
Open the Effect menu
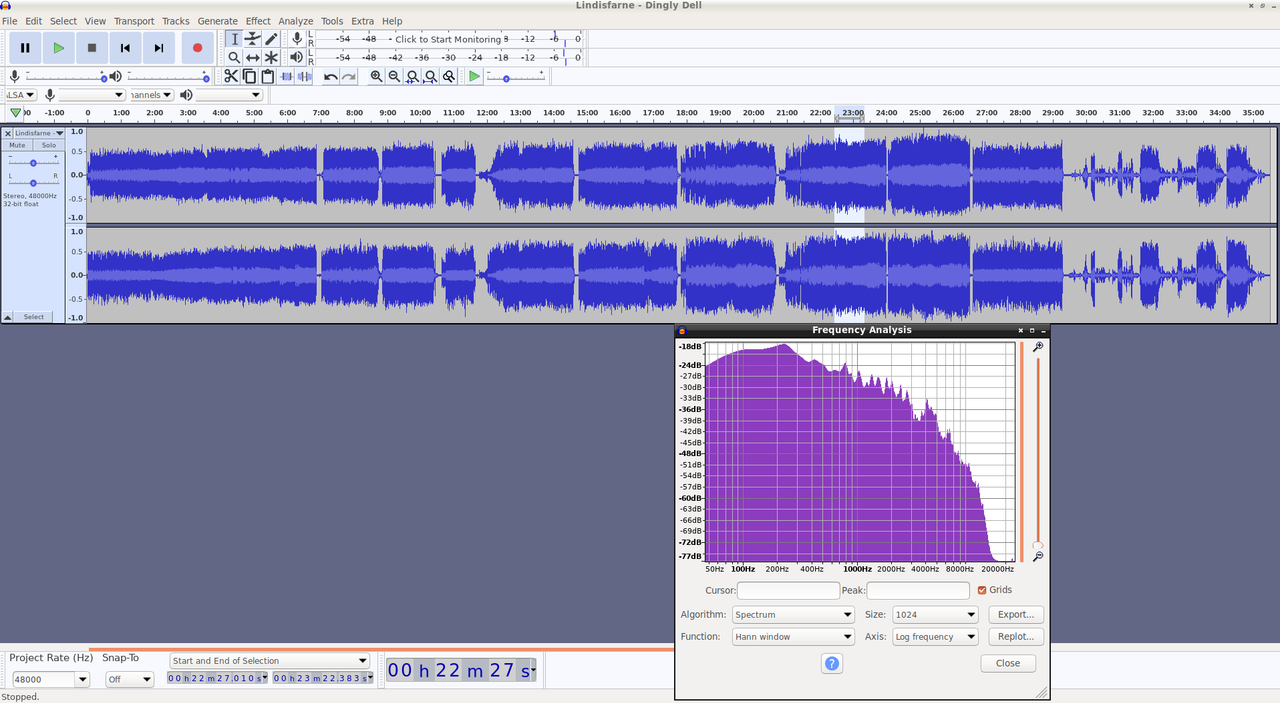258,21
